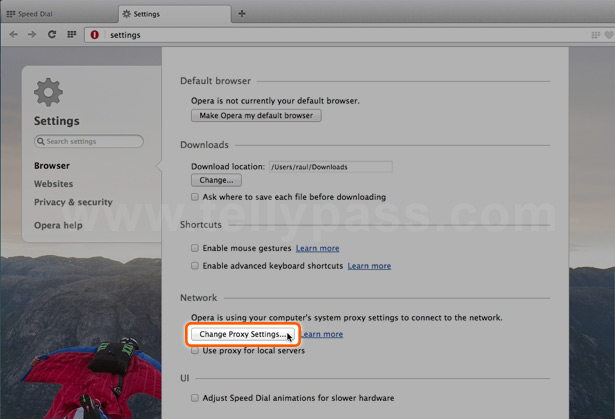Open Speed Dial from toolbar grid icon

point(71,35)
